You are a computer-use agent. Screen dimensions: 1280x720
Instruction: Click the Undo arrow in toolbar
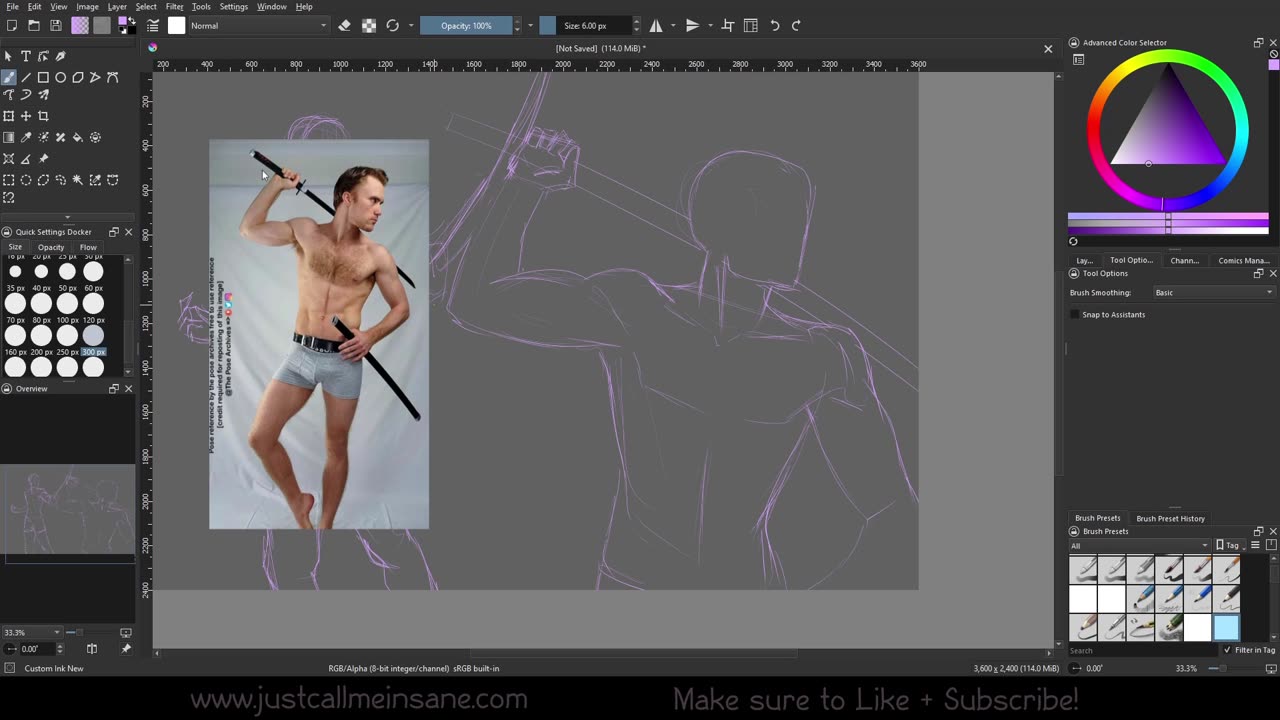point(774,26)
